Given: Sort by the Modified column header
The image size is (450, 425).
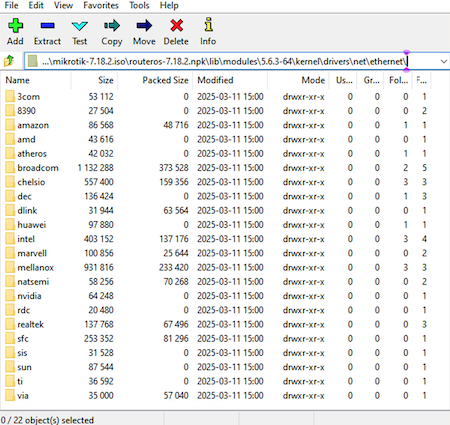Looking at the screenshot, I should [230, 80].
